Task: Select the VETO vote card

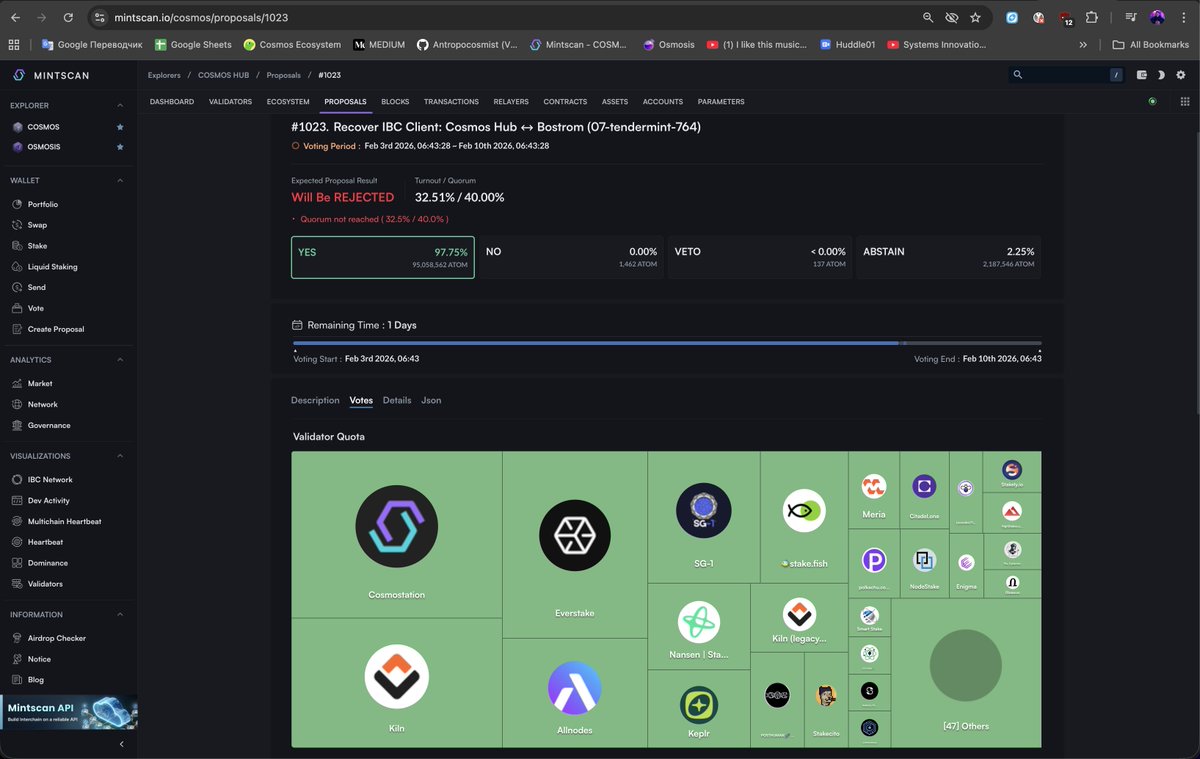Action: (760, 257)
